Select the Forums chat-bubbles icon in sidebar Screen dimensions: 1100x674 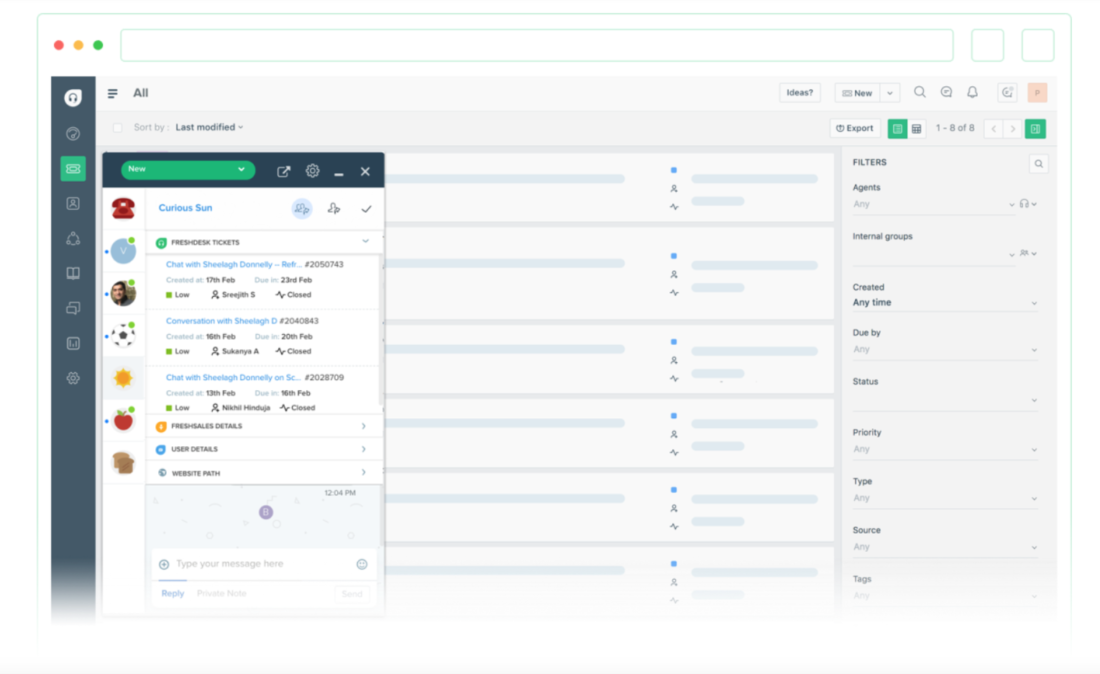point(72,307)
